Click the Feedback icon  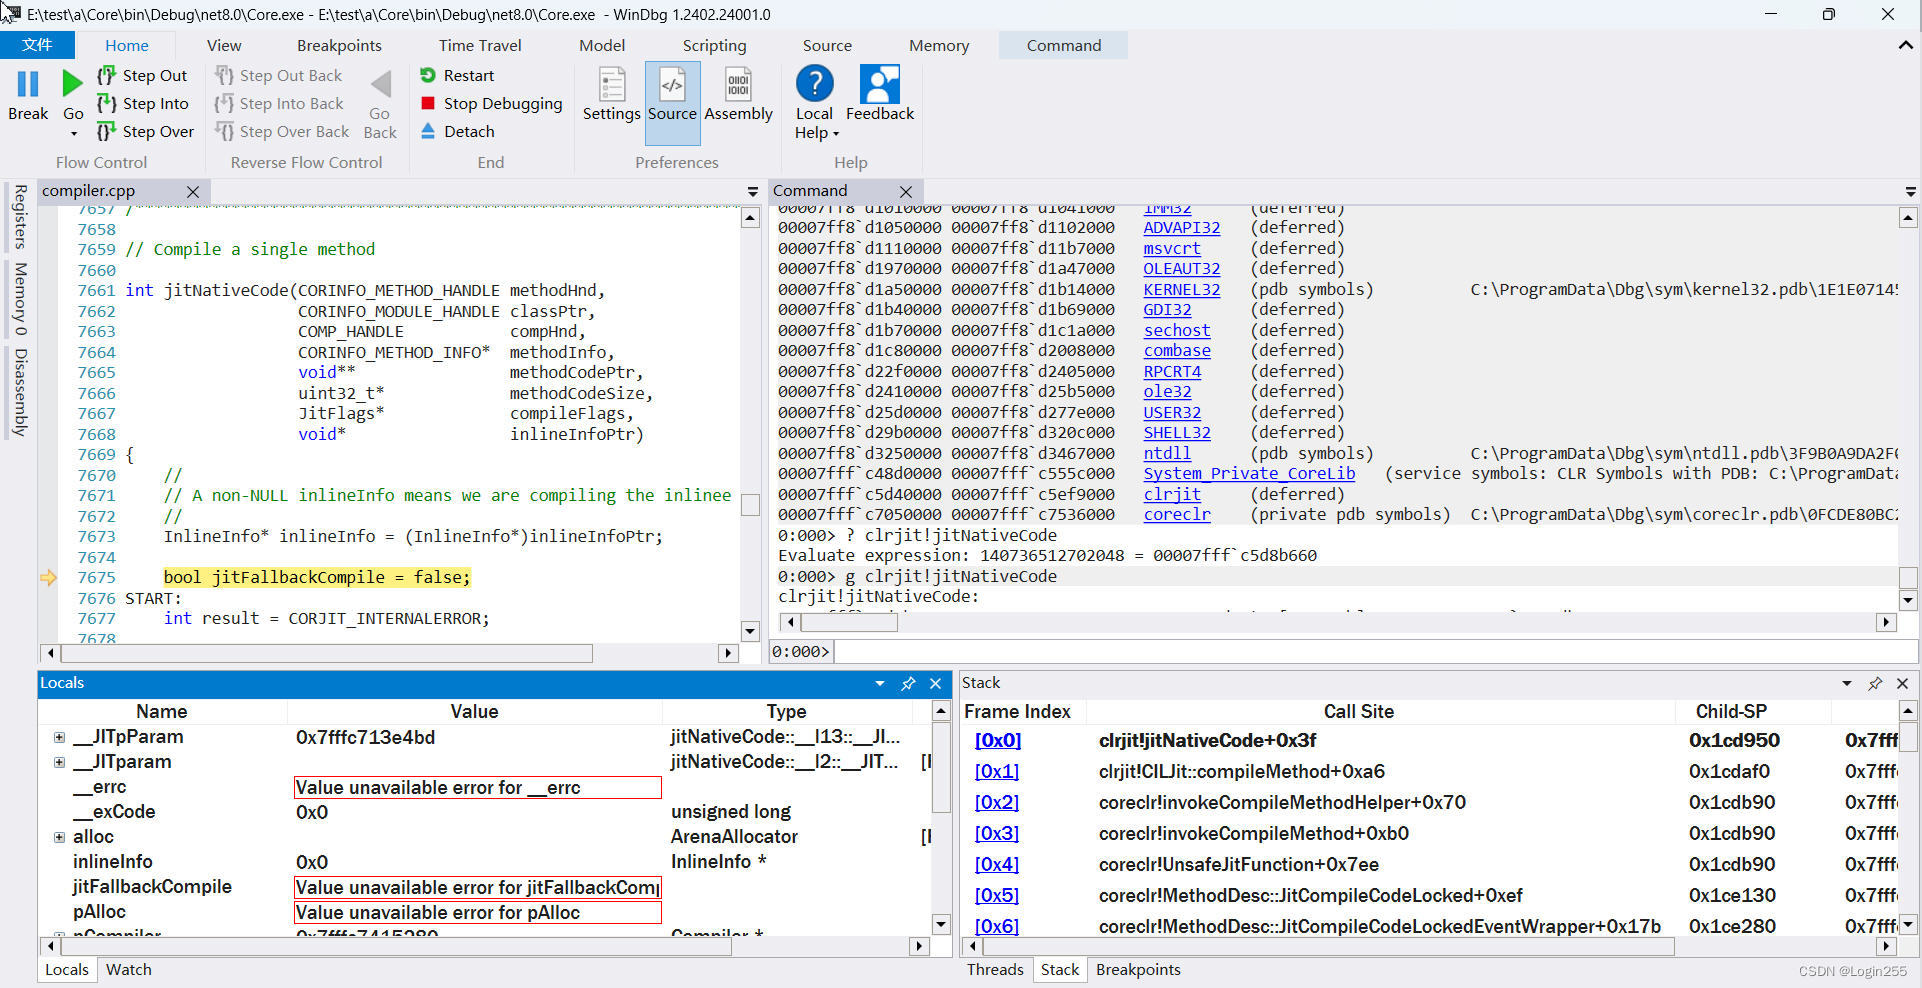tap(879, 84)
